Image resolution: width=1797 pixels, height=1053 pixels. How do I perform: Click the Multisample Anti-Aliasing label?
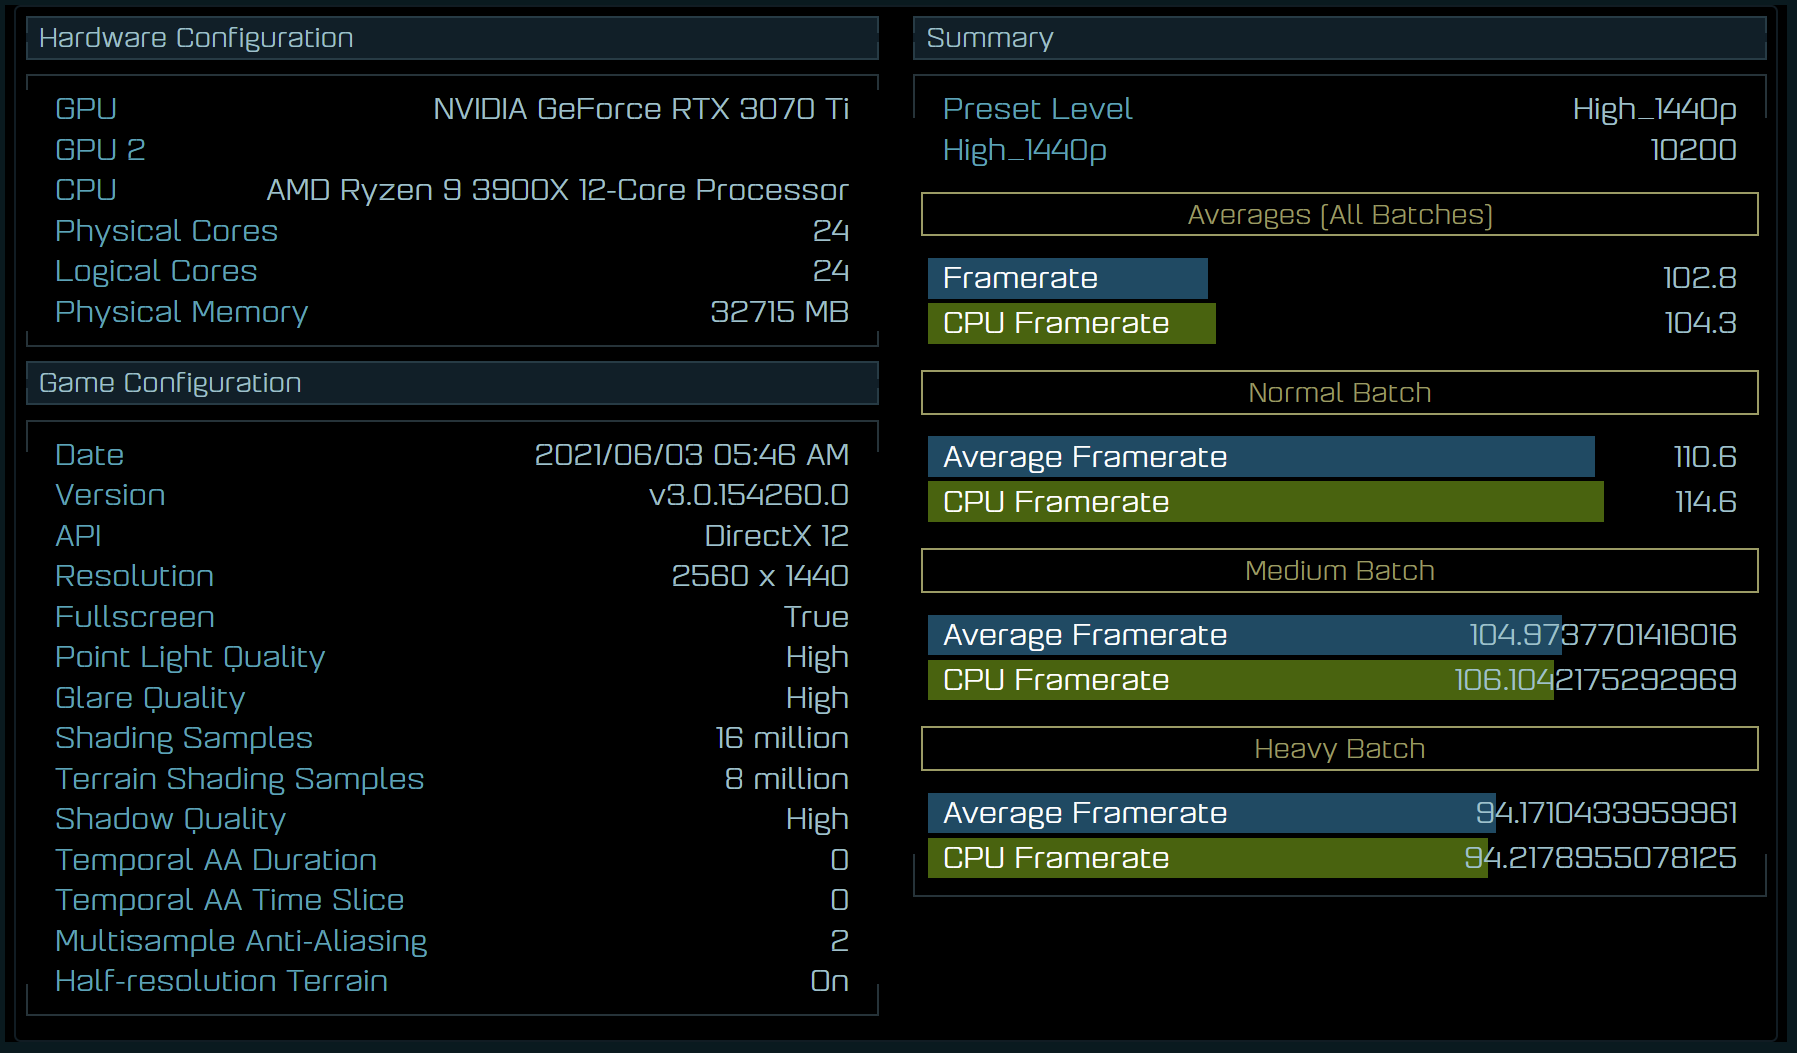coord(241,941)
